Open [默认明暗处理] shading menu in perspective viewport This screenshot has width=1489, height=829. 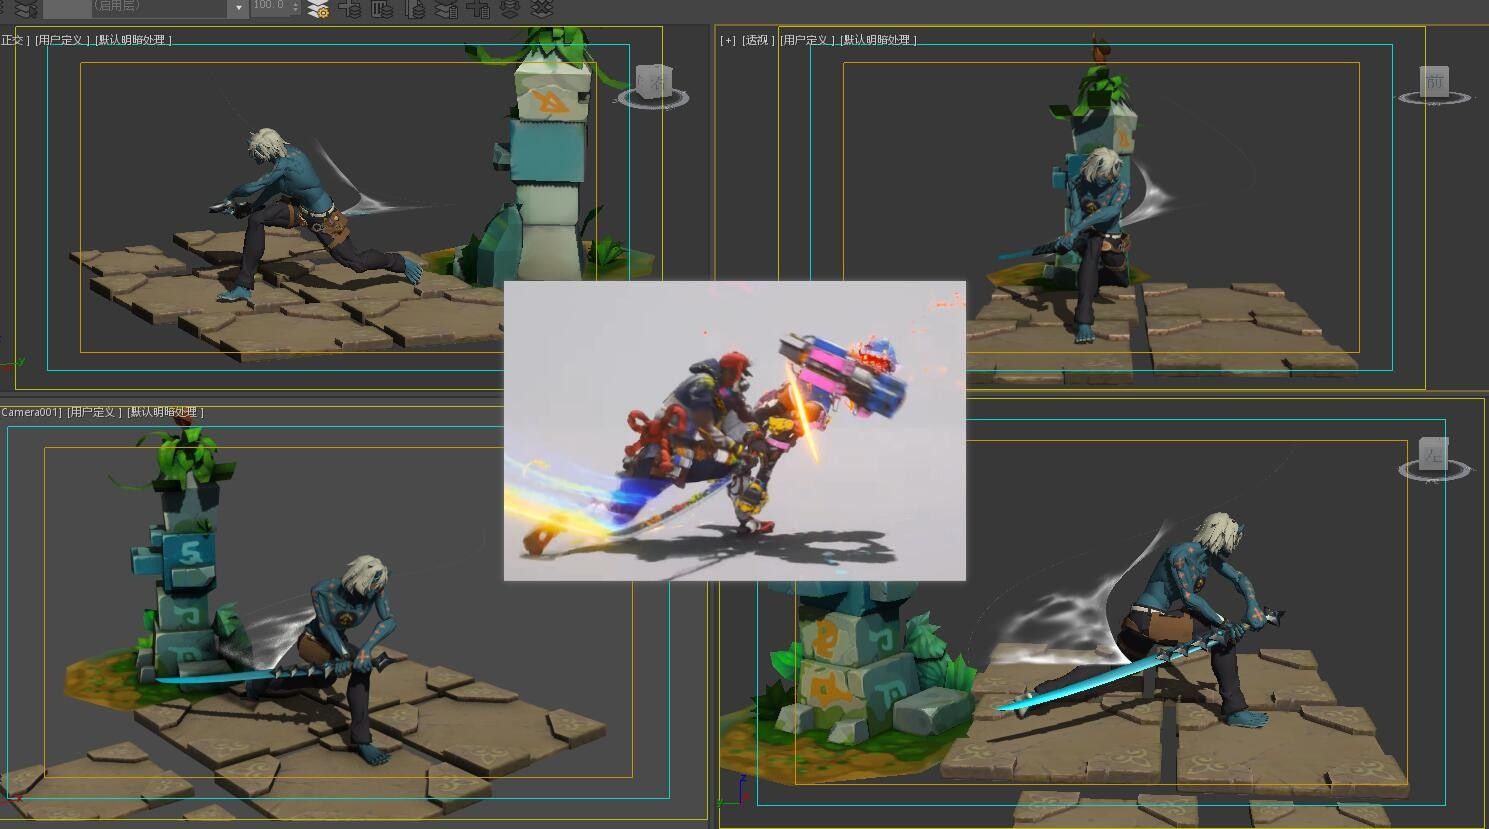pyautogui.click(x=877, y=40)
